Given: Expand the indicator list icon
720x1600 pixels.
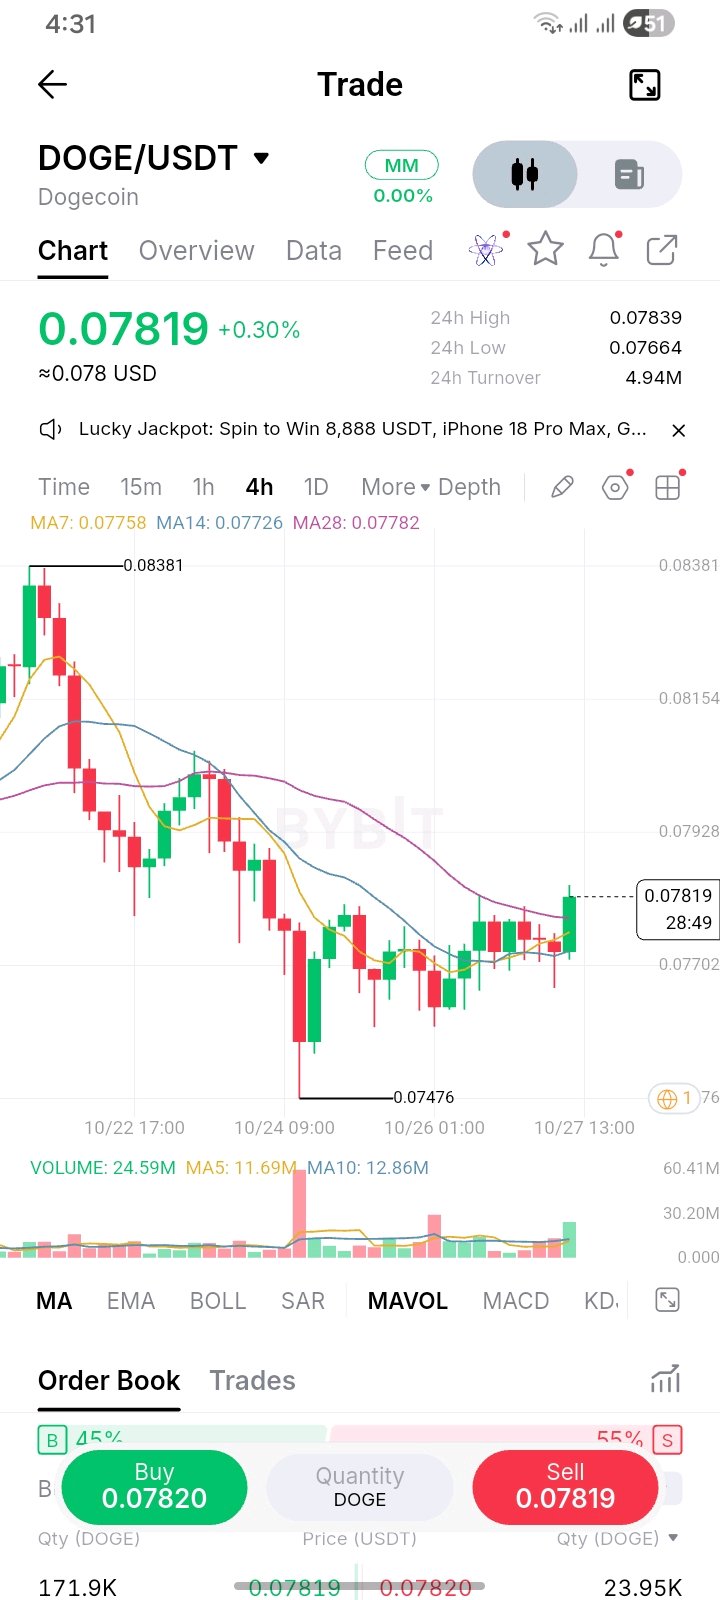Looking at the screenshot, I should (667, 1300).
